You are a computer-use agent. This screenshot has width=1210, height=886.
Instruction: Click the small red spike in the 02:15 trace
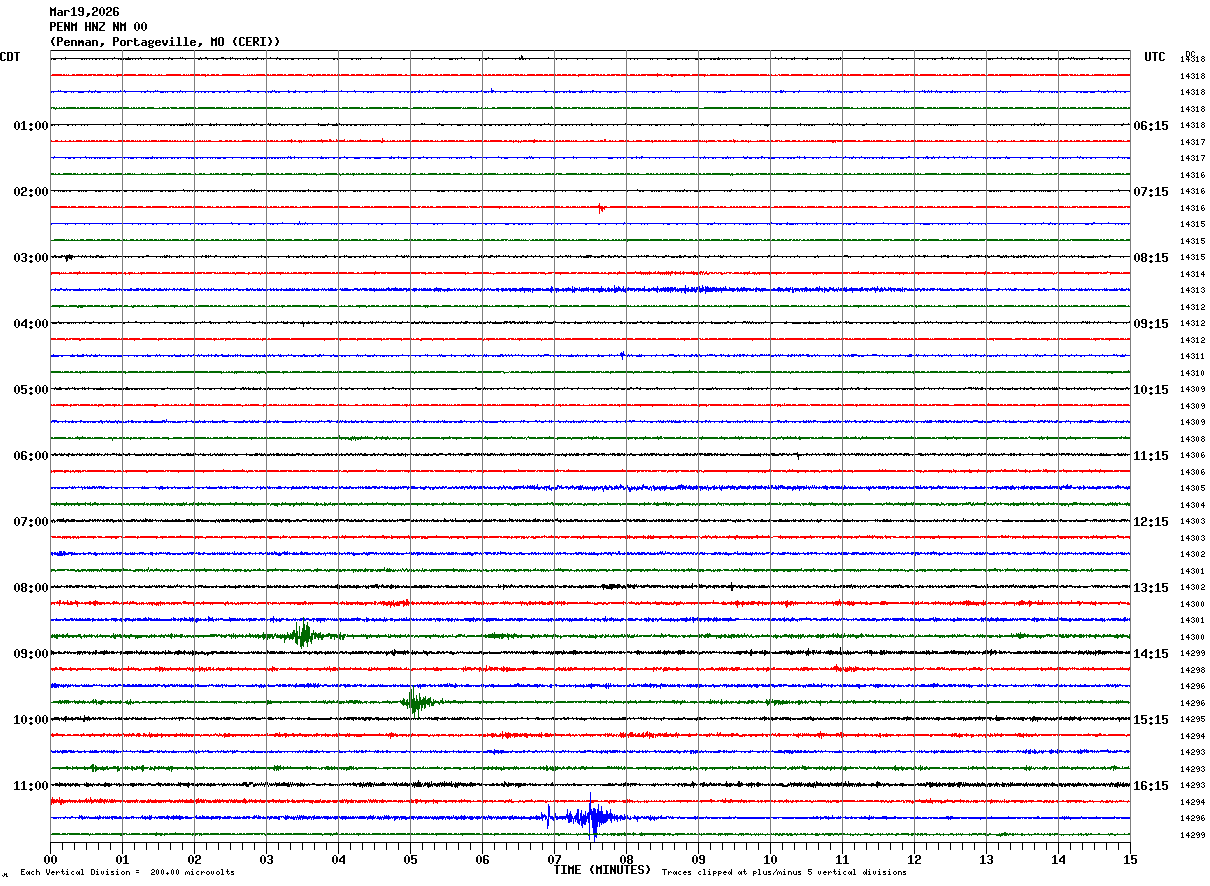pyautogui.click(x=601, y=208)
